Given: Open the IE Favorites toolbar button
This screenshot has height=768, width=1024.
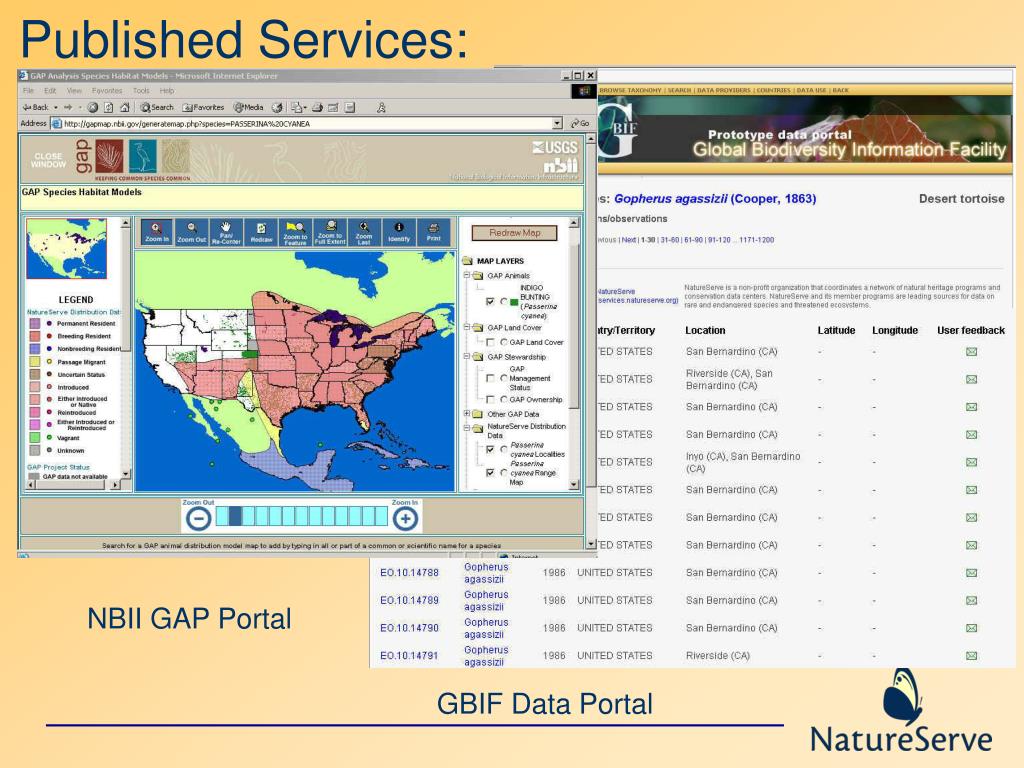Looking at the screenshot, I should (203, 107).
